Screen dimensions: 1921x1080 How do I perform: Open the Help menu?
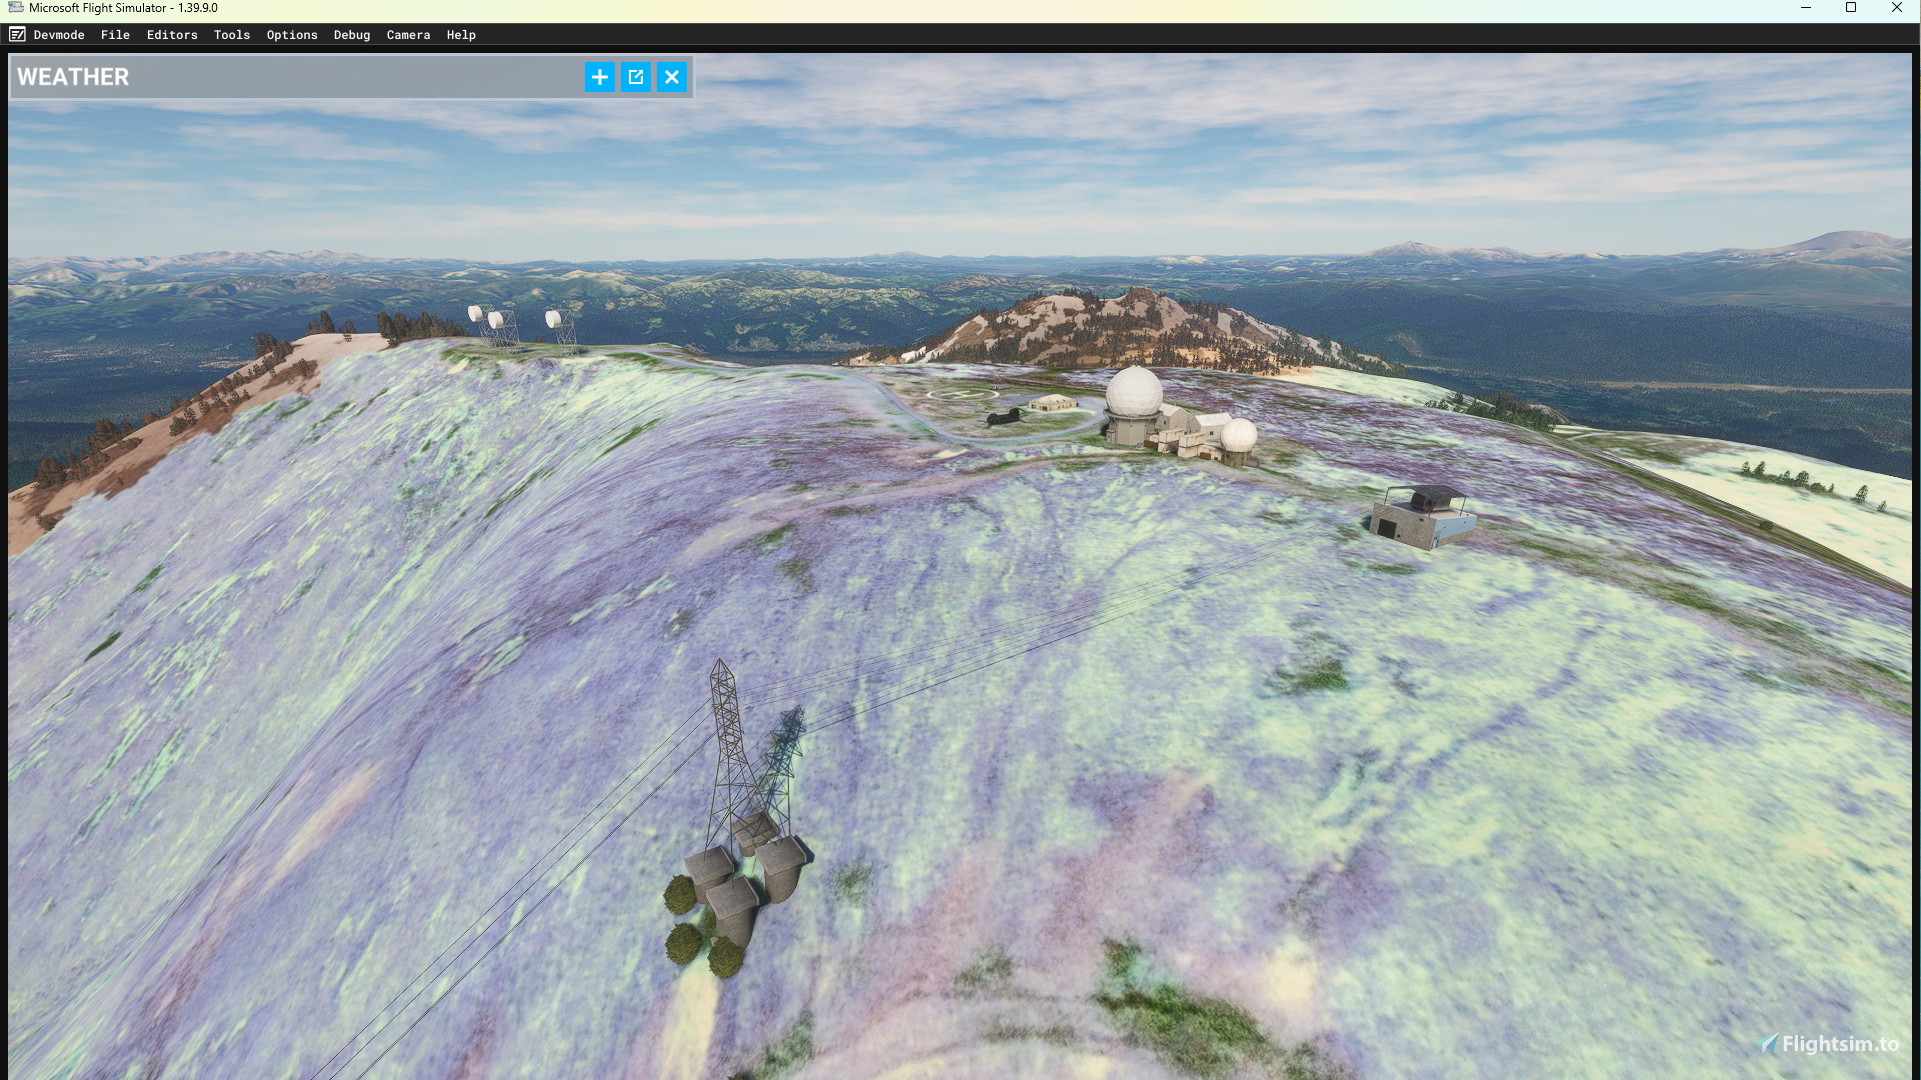[x=461, y=35]
